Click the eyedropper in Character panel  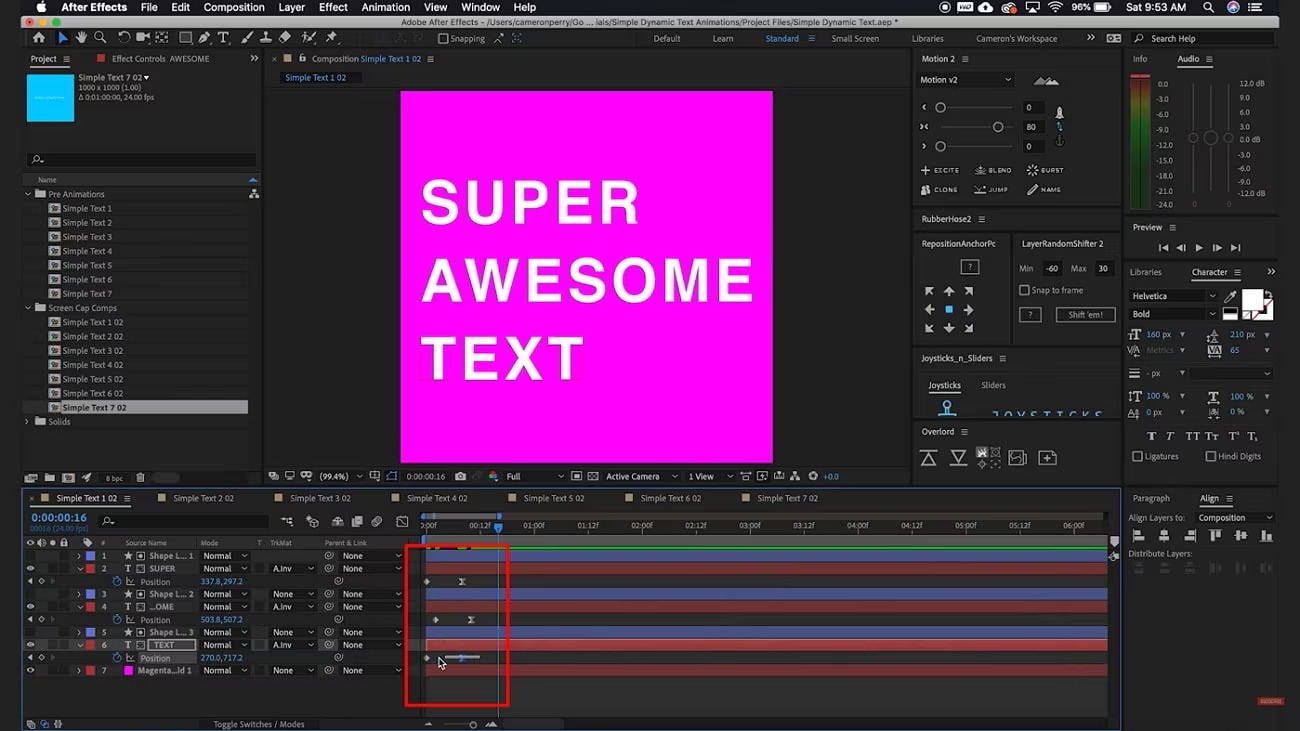coord(1229,296)
